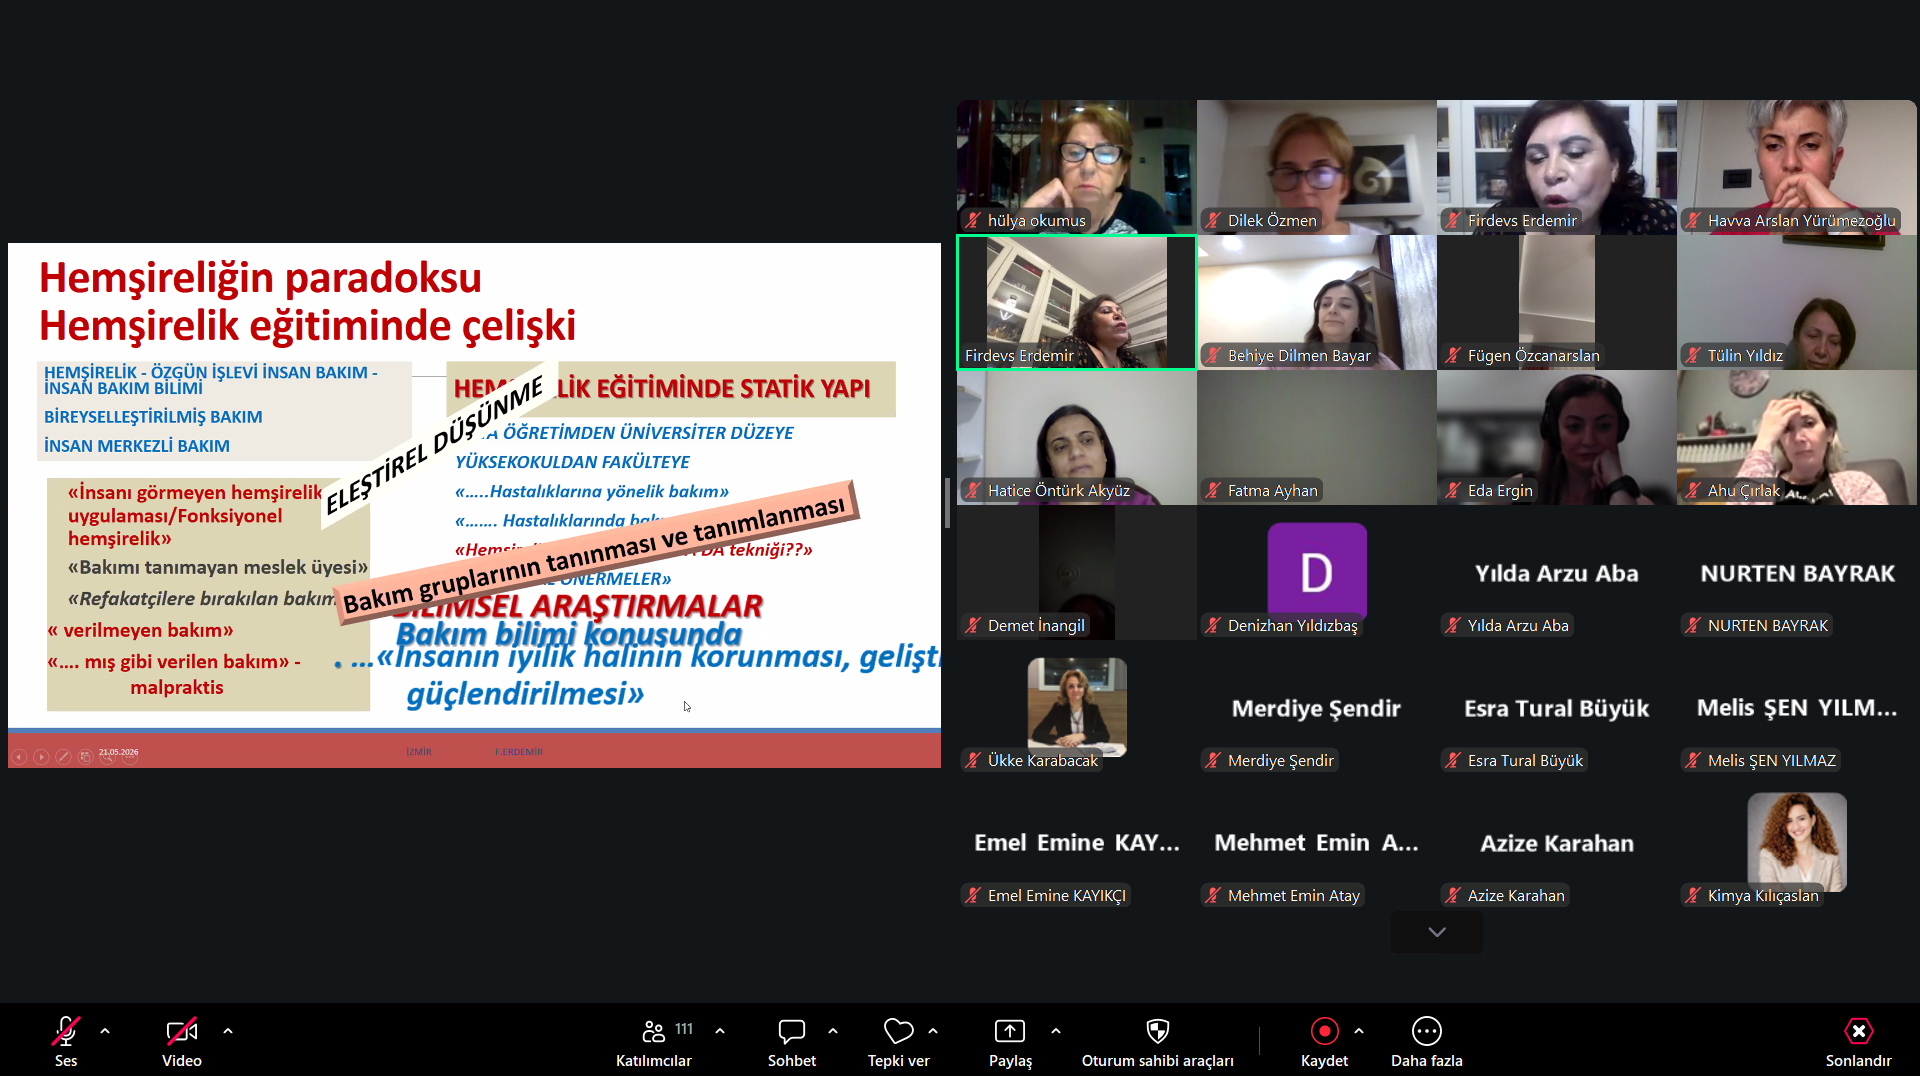The image size is (1920, 1077).
Task: Click the Paylaş share screen icon
Action: (x=1010, y=1030)
